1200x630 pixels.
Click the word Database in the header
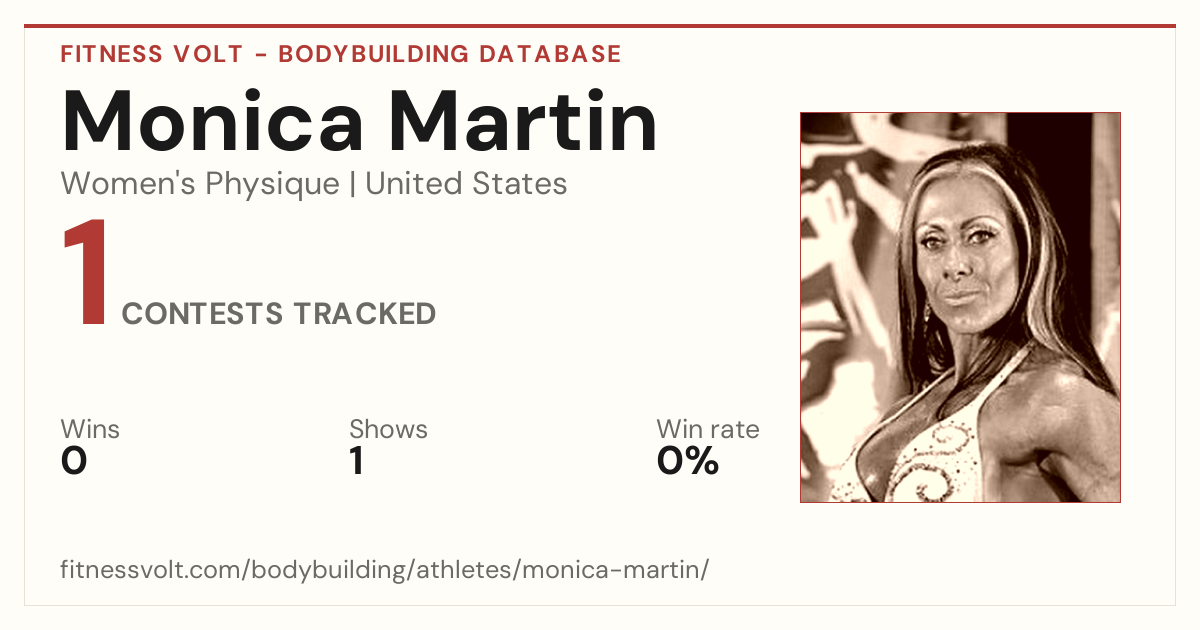click(x=550, y=54)
